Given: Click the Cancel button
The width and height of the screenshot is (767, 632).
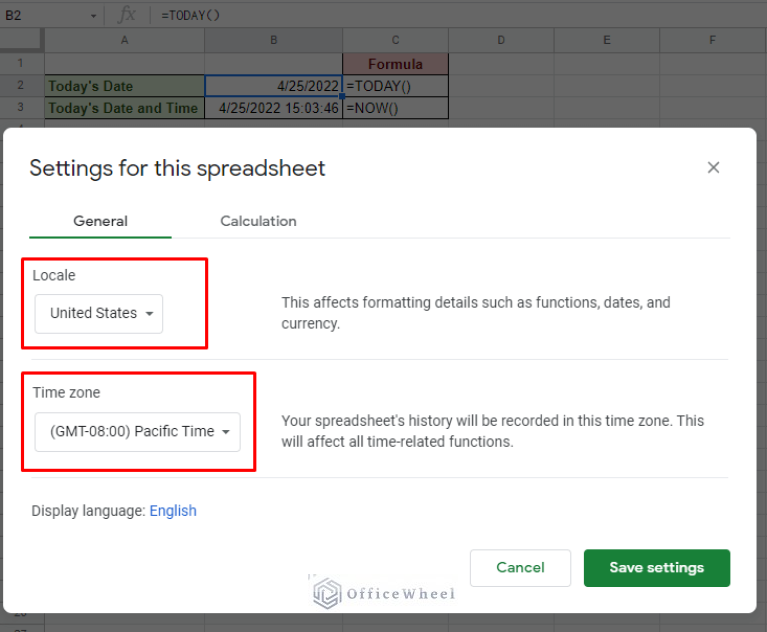Looking at the screenshot, I should coord(520,567).
